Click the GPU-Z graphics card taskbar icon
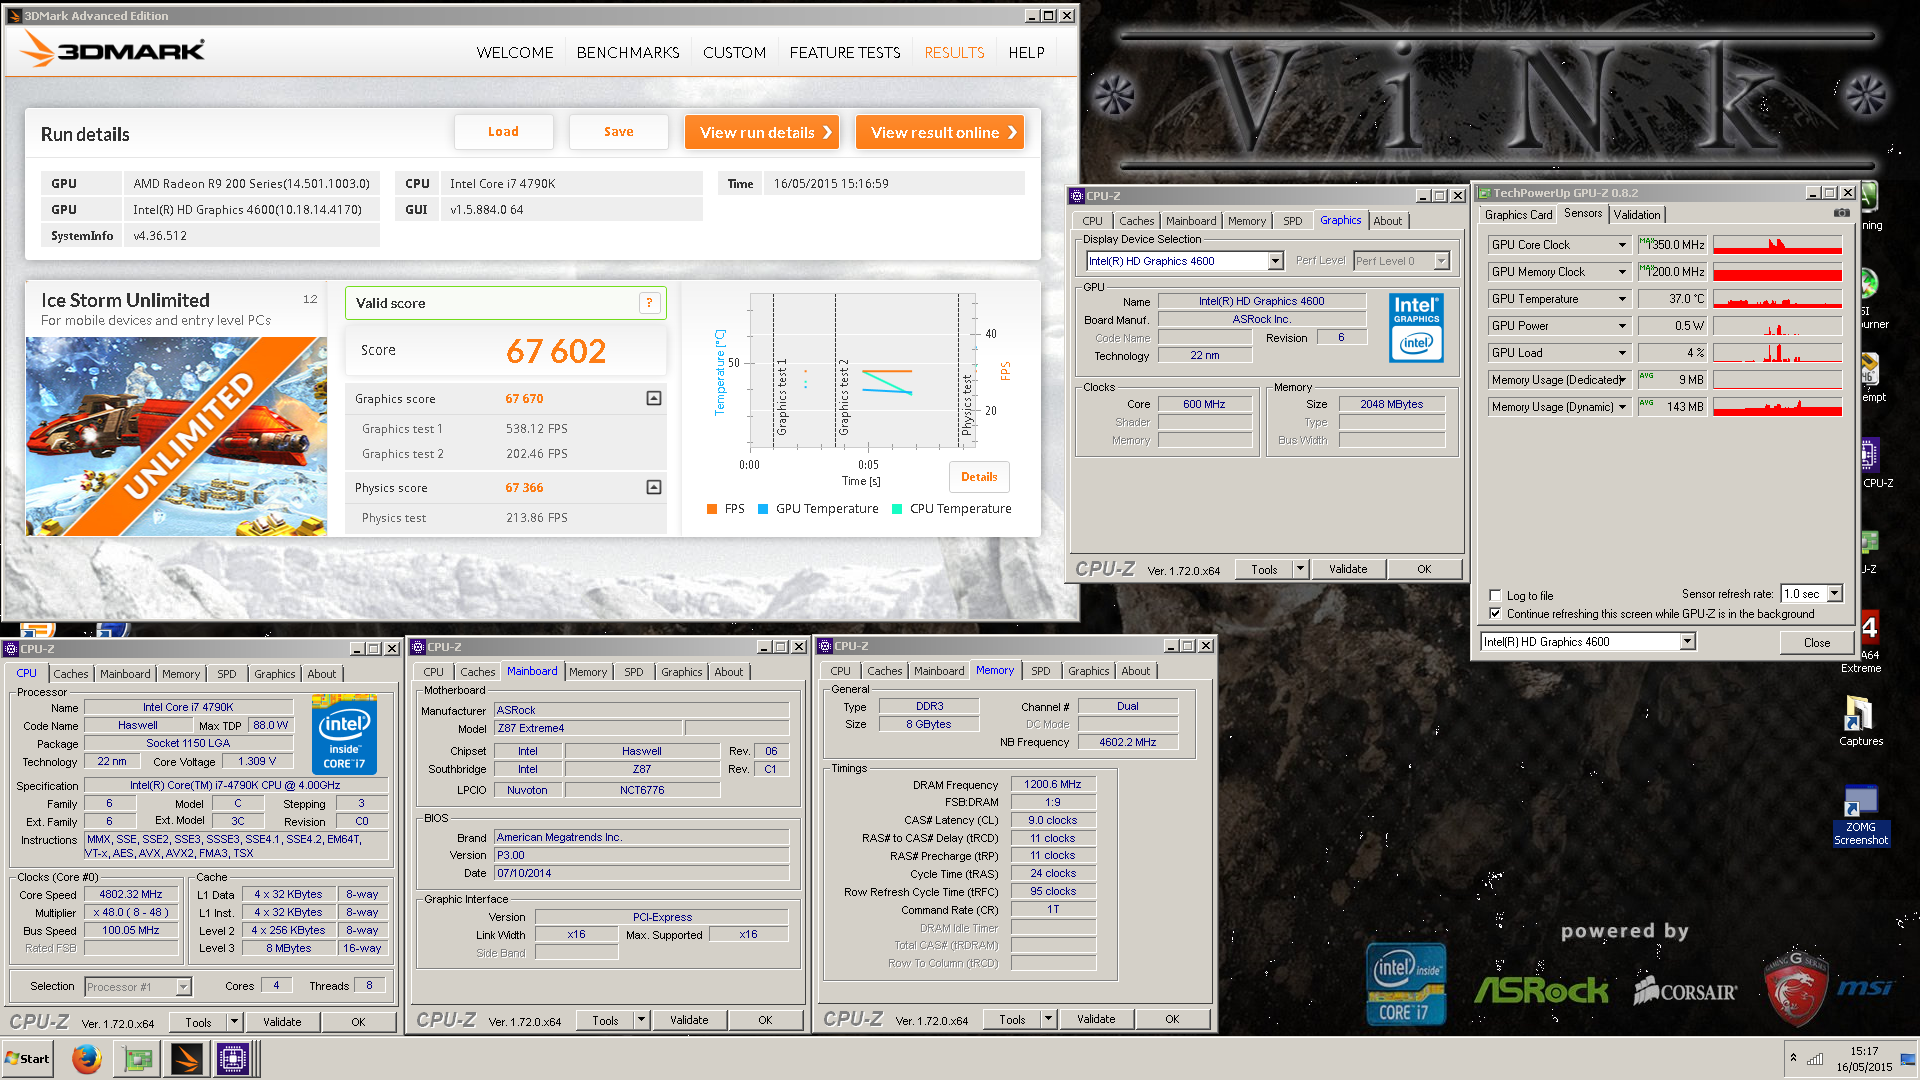 coord(137,1058)
